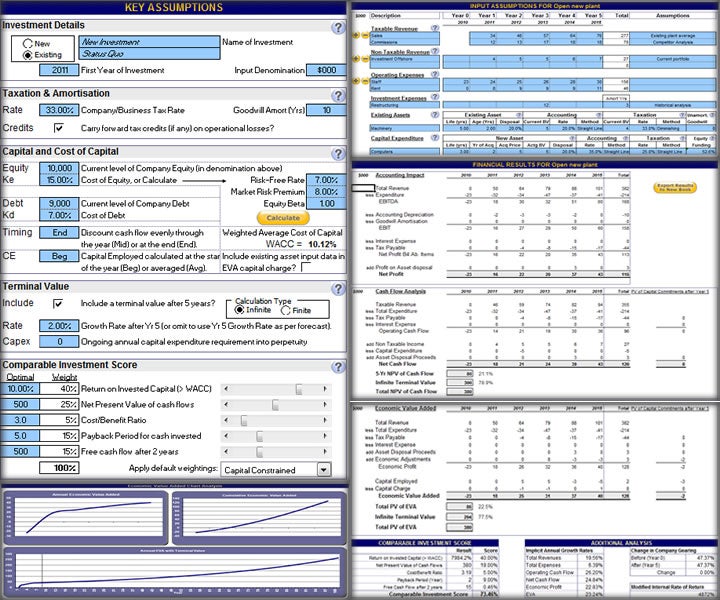Click the 33.00% tax rate field
The image size is (720, 600).
[x=59, y=110]
